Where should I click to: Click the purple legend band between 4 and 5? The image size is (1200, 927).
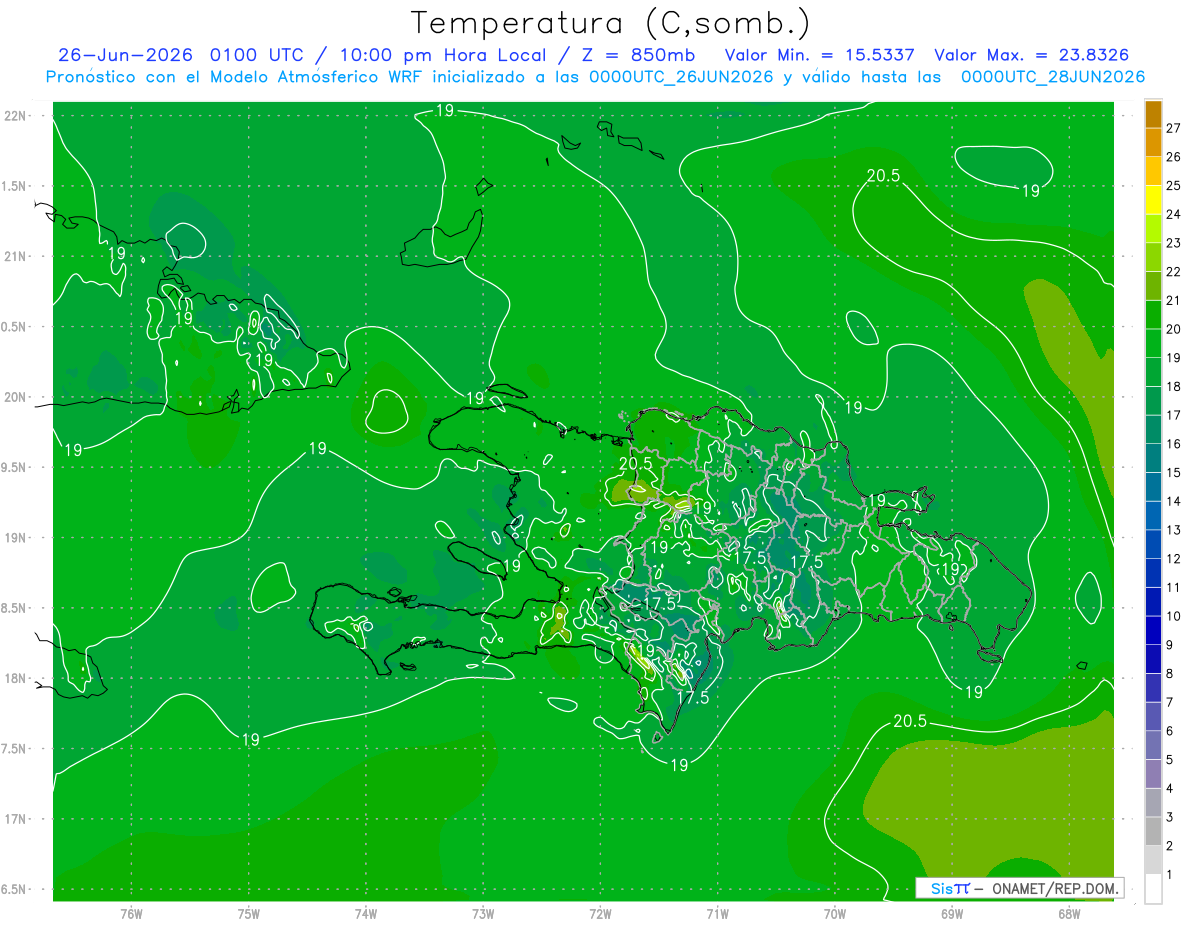coord(1153,774)
